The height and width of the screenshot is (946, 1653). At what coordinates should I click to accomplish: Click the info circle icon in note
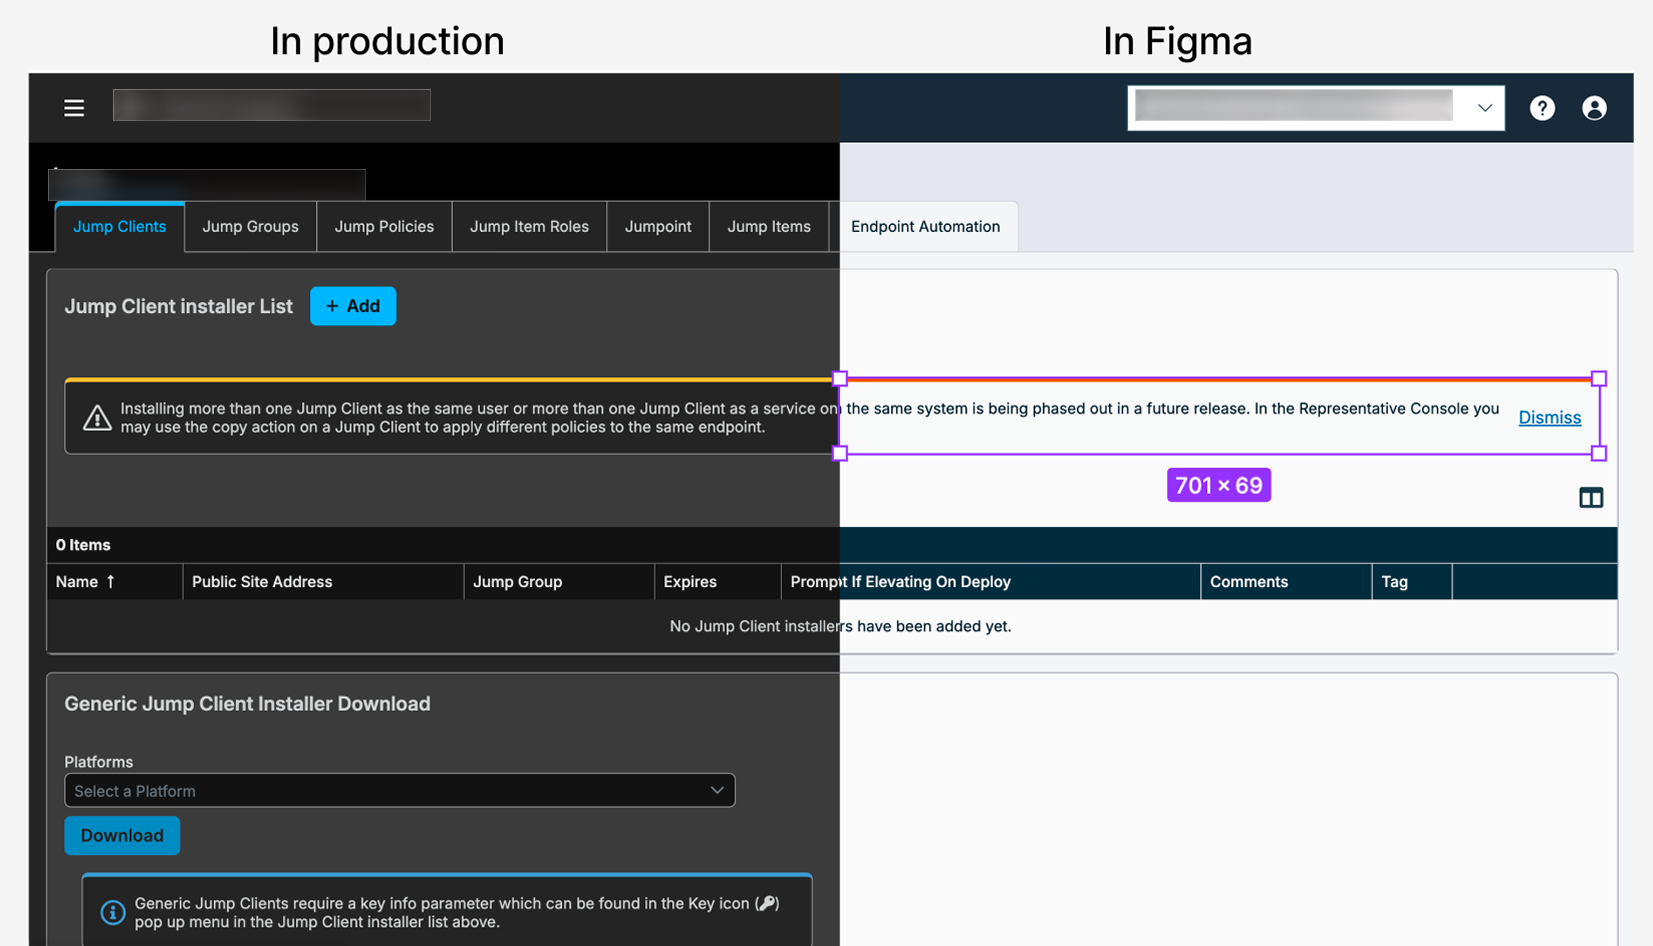coord(113,912)
